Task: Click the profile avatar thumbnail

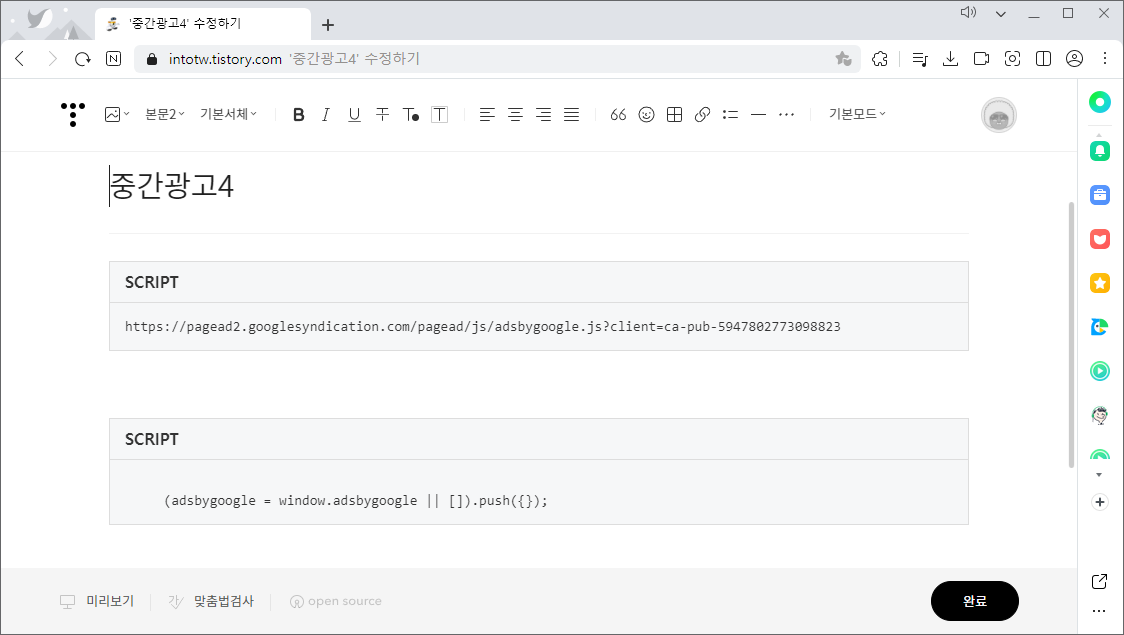Action: point(999,115)
